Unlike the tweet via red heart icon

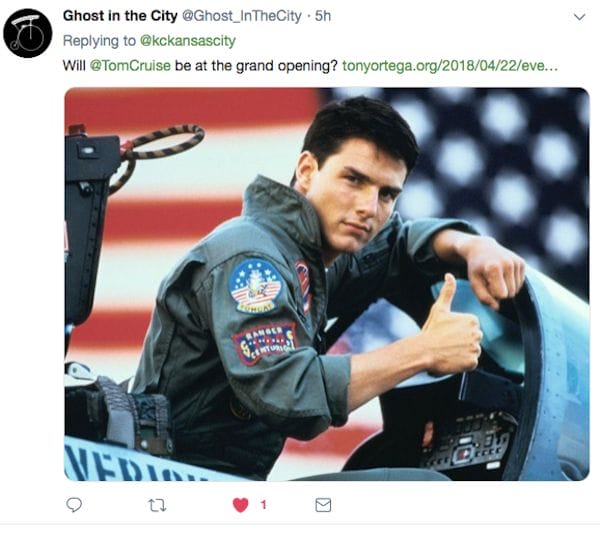tap(241, 505)
